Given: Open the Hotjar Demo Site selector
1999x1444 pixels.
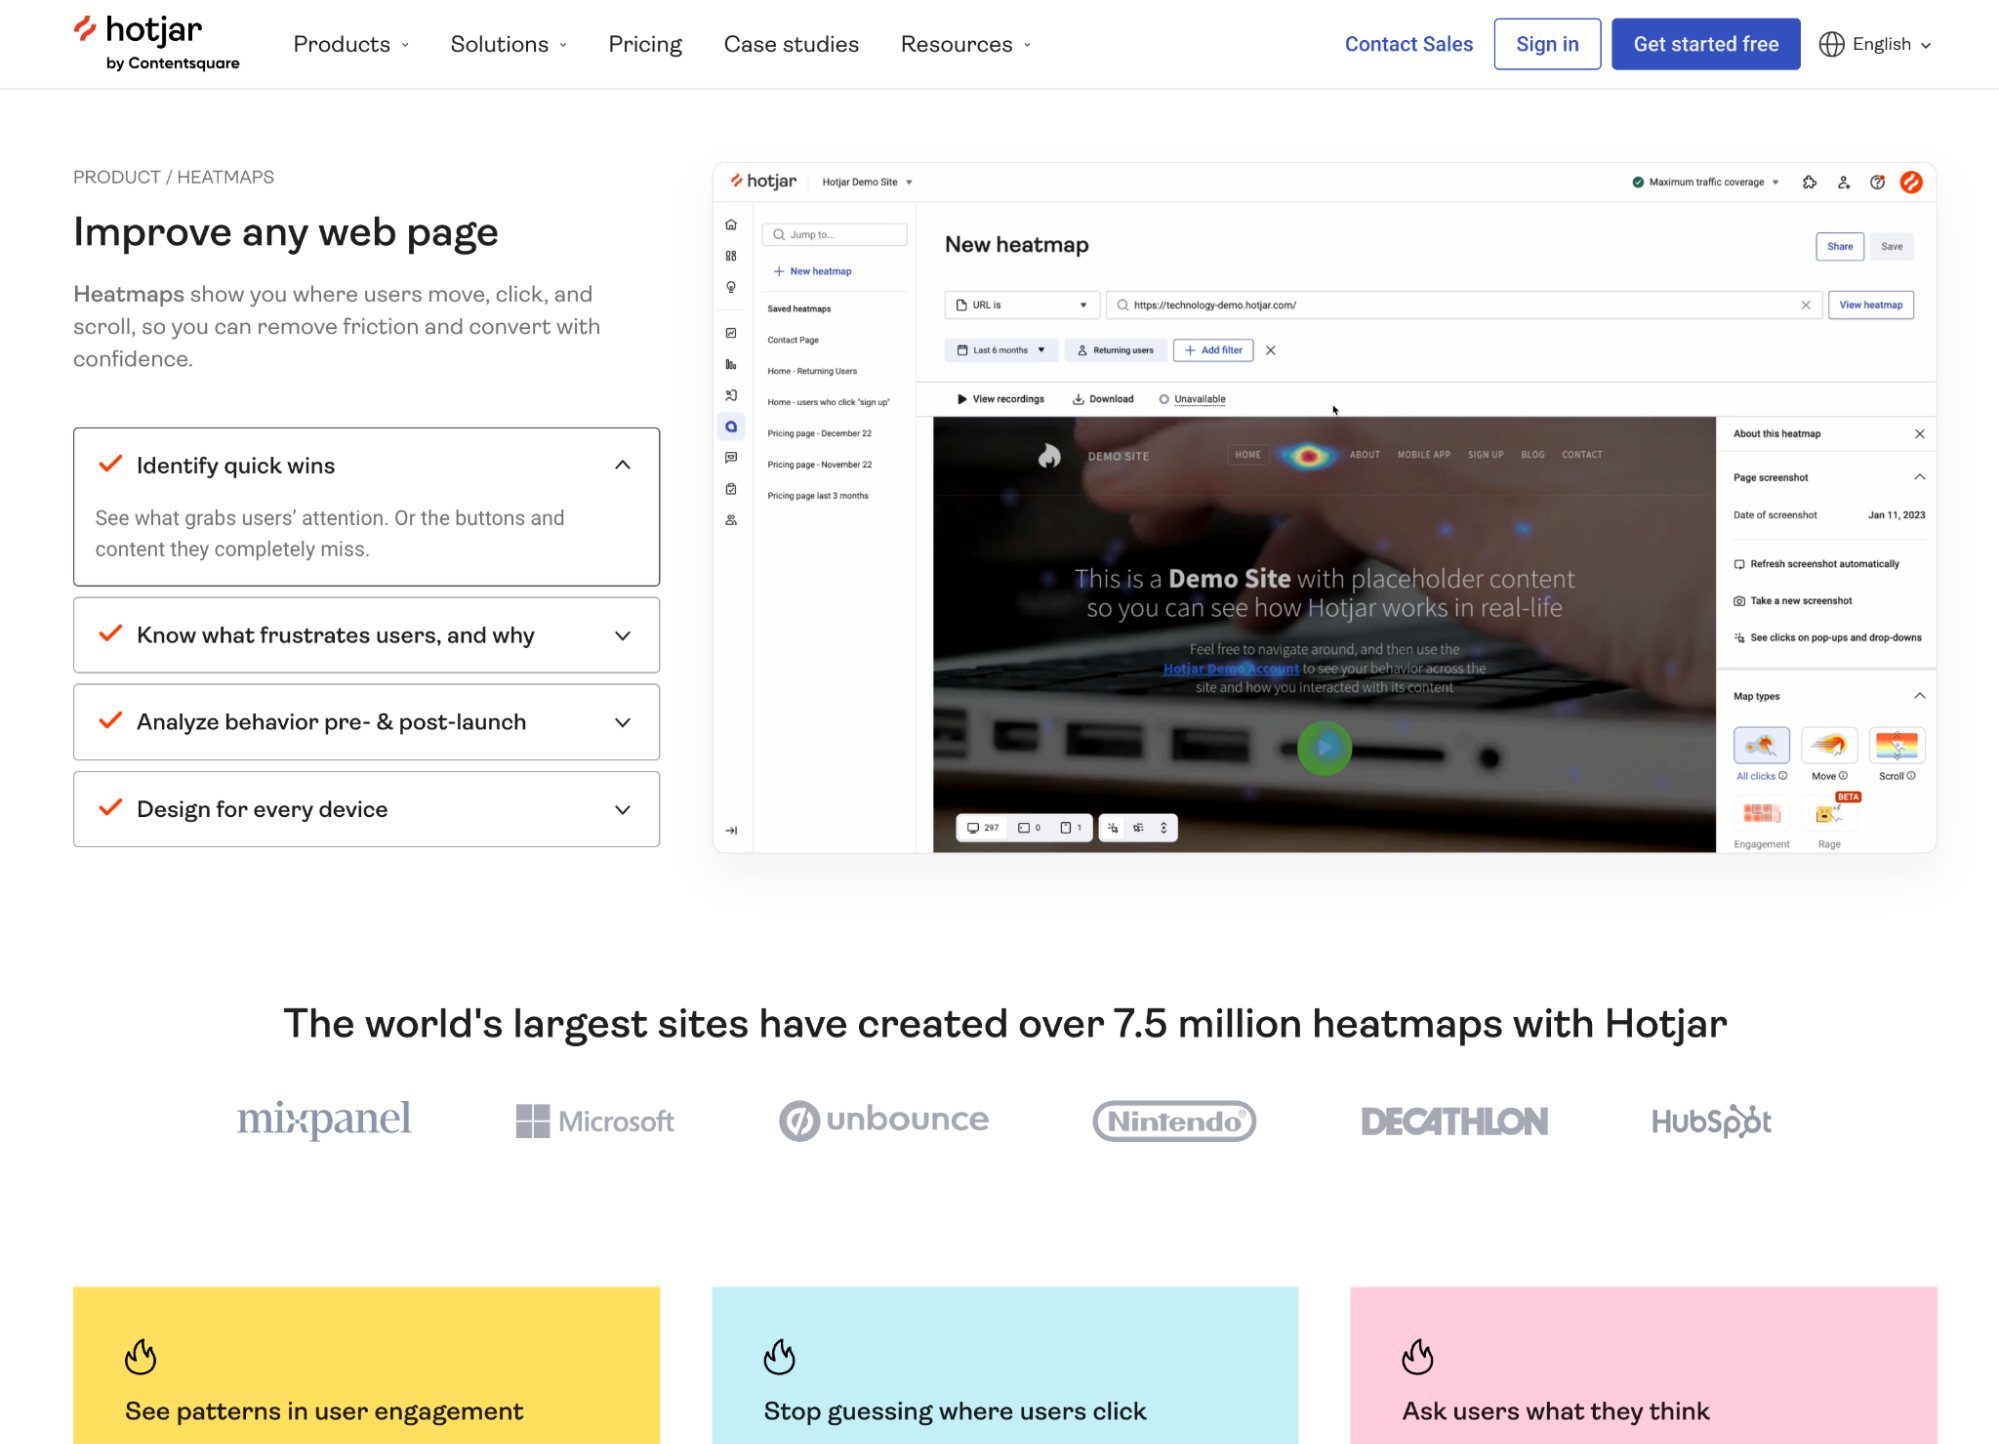Looking at the screenshot, I should coord(867,182).
